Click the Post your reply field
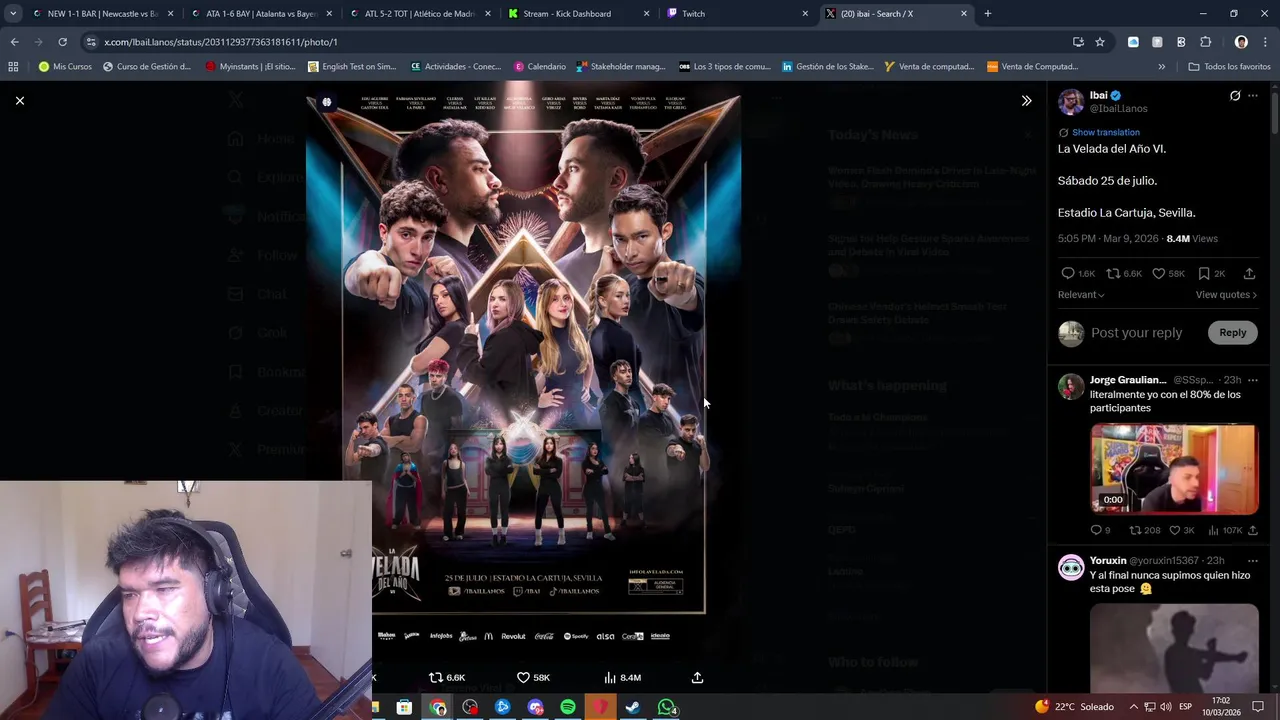 click(1136, 333)
